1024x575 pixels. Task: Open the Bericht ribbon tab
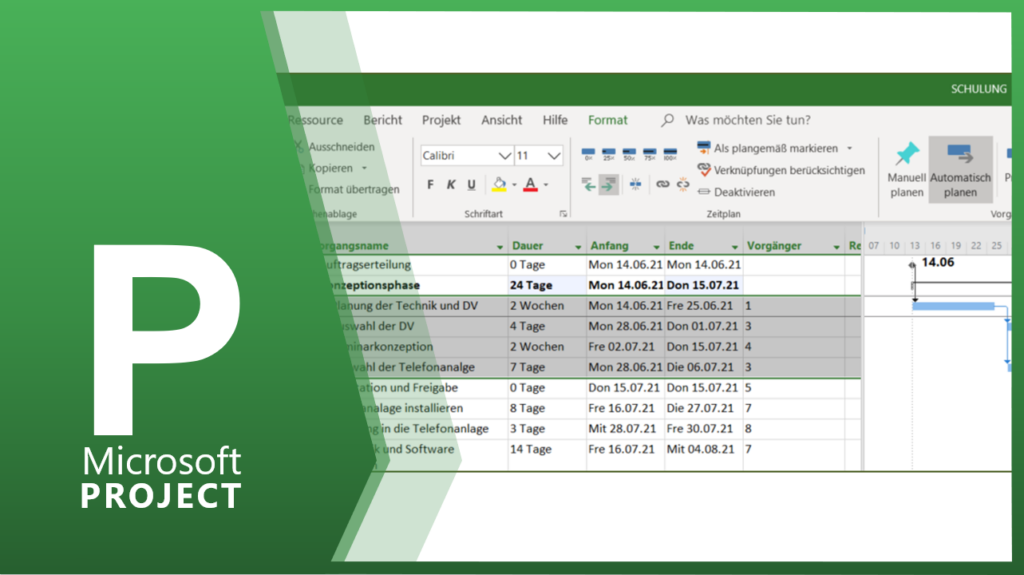click(383, 120)
